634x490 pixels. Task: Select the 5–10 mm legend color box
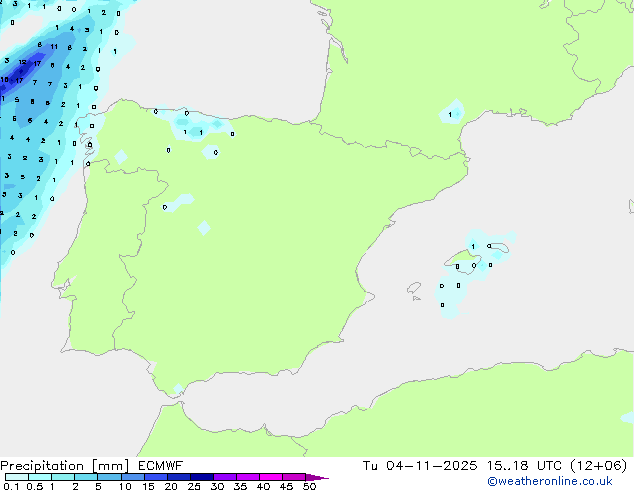pos(110,477)
